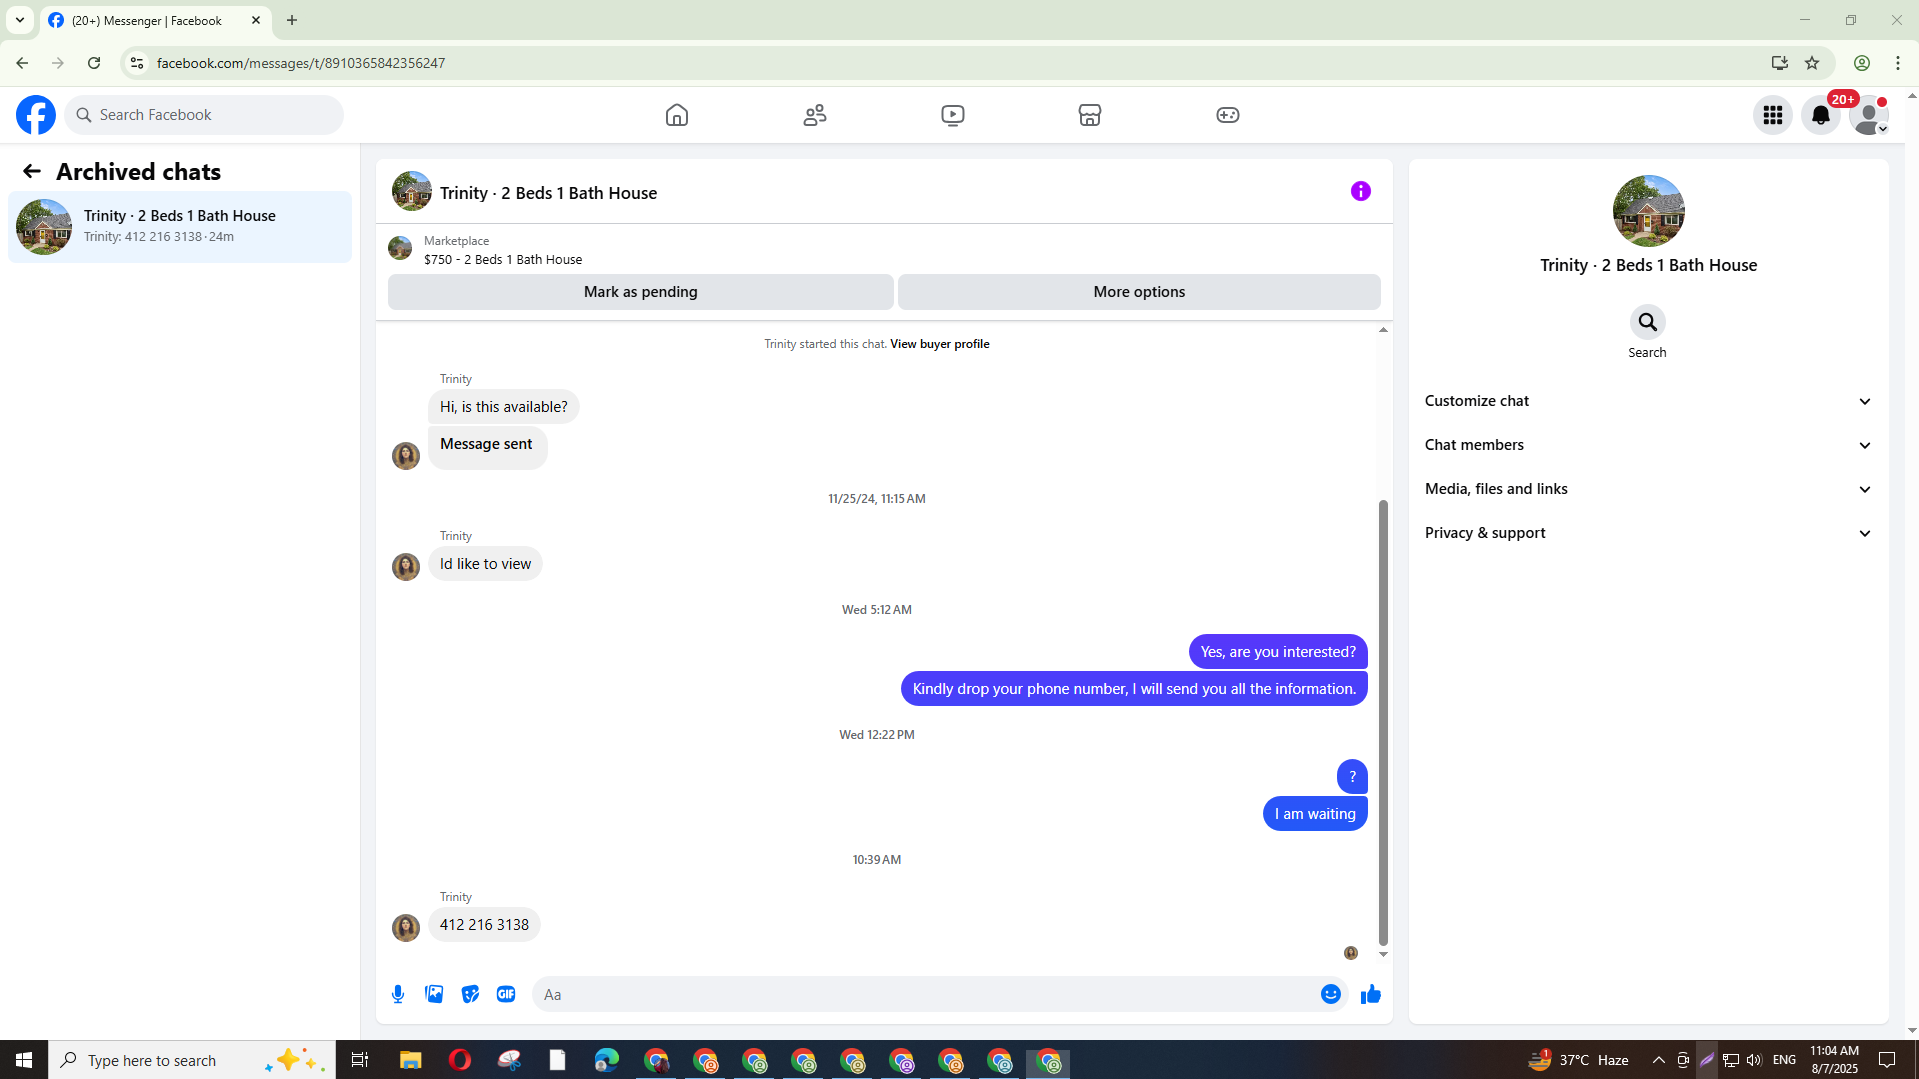Open the Marketplace icon in top navigation
This screenshot has height=1079, width=1919.
click(x=1090, y=115)
